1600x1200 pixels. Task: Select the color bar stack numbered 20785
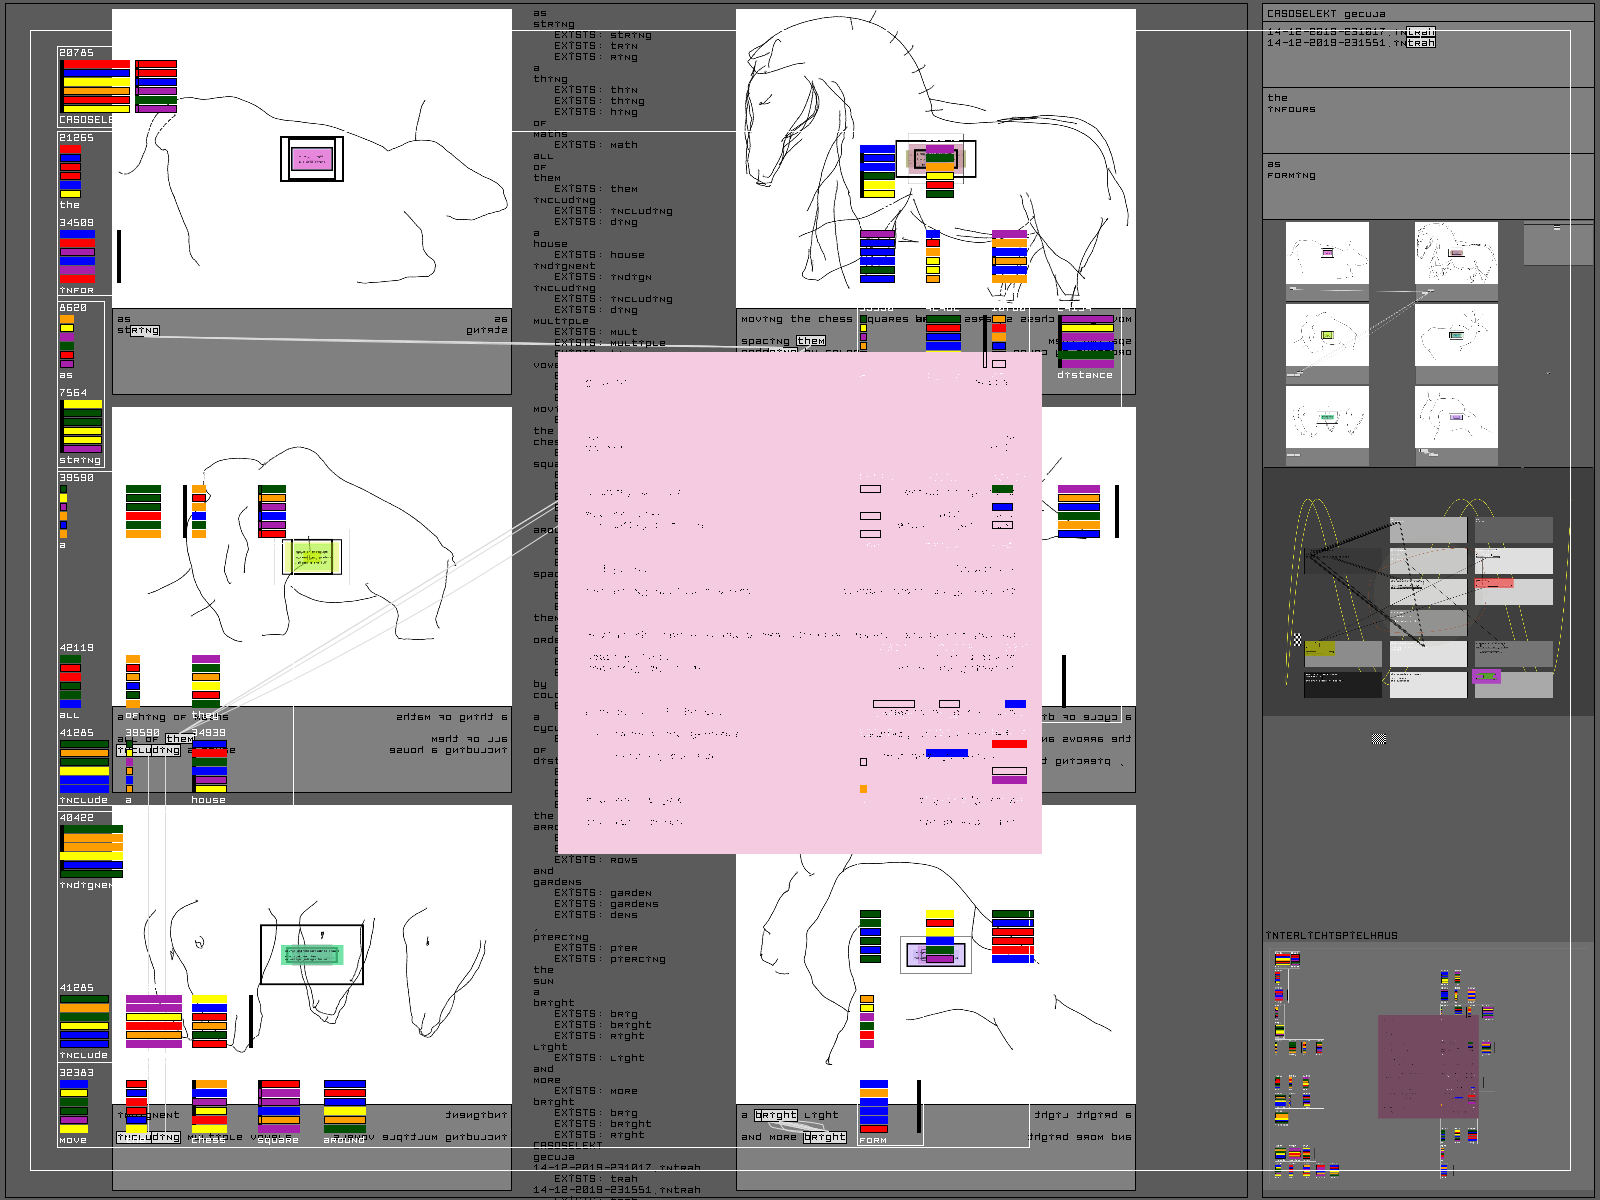(x=95, y=85)
